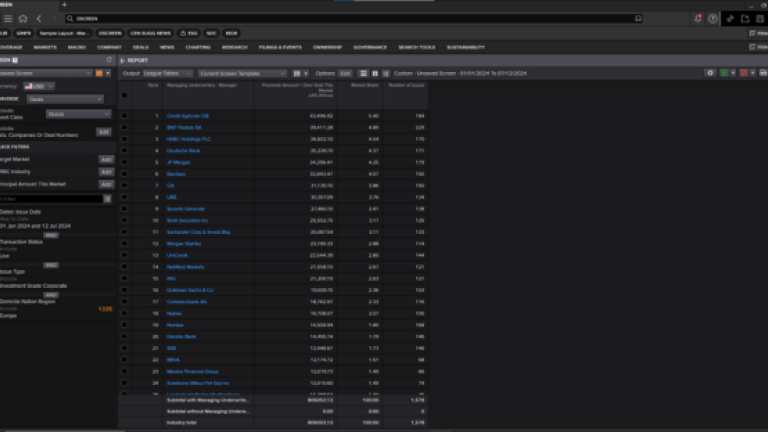Image resolution: width=768 pixels, height=432 pixels.
Task: Open report settings gear icon
Action: tap(710, 73)
